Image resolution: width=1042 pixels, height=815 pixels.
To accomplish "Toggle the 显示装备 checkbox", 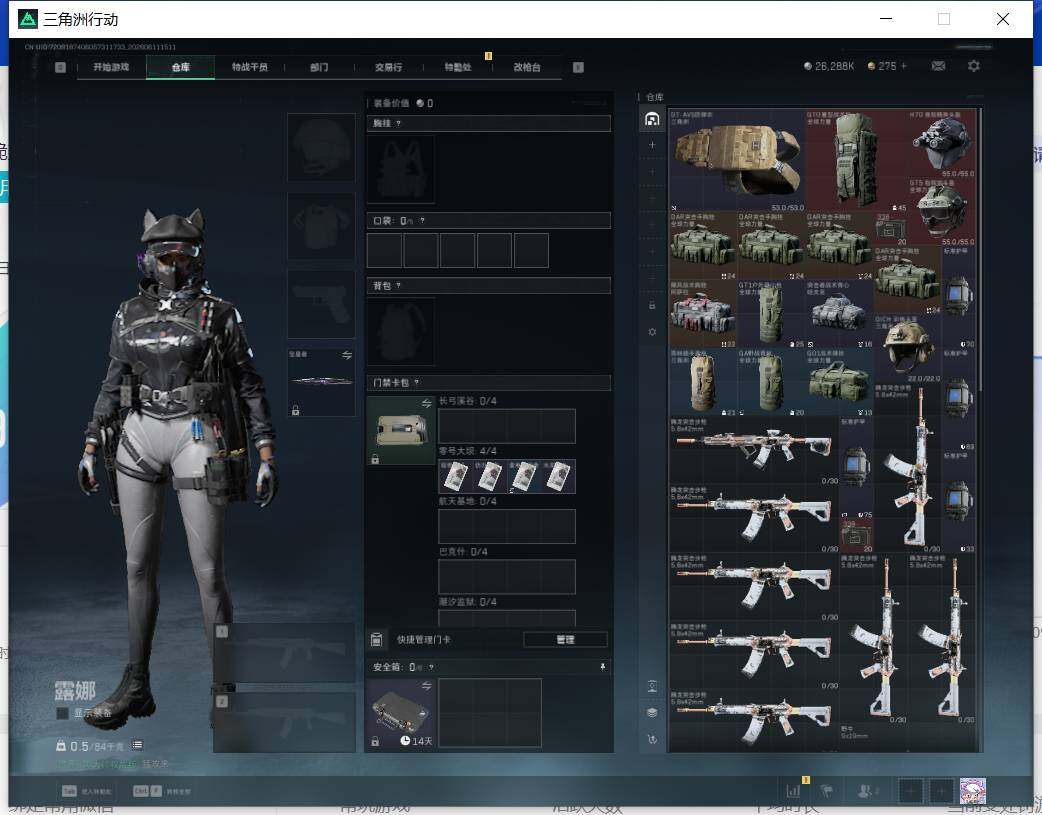I will click(x=62, y=713).
